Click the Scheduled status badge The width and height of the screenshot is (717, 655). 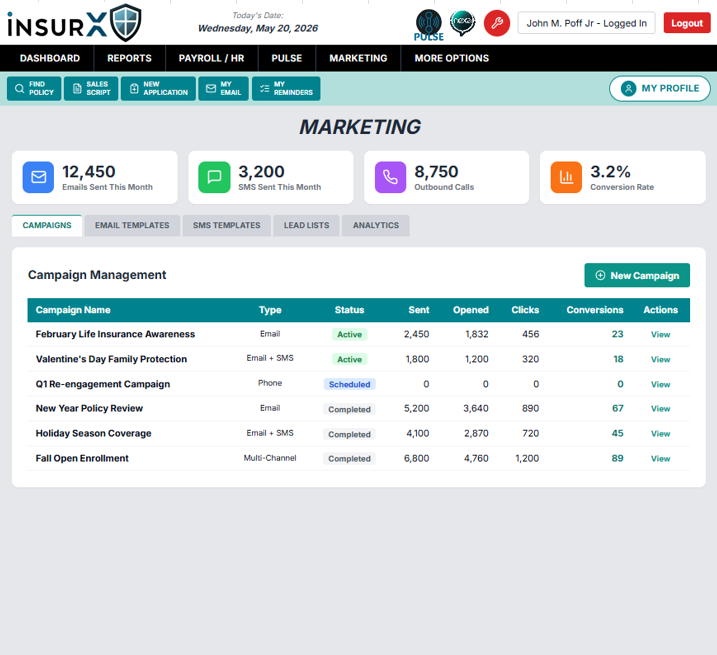[349, 384]
